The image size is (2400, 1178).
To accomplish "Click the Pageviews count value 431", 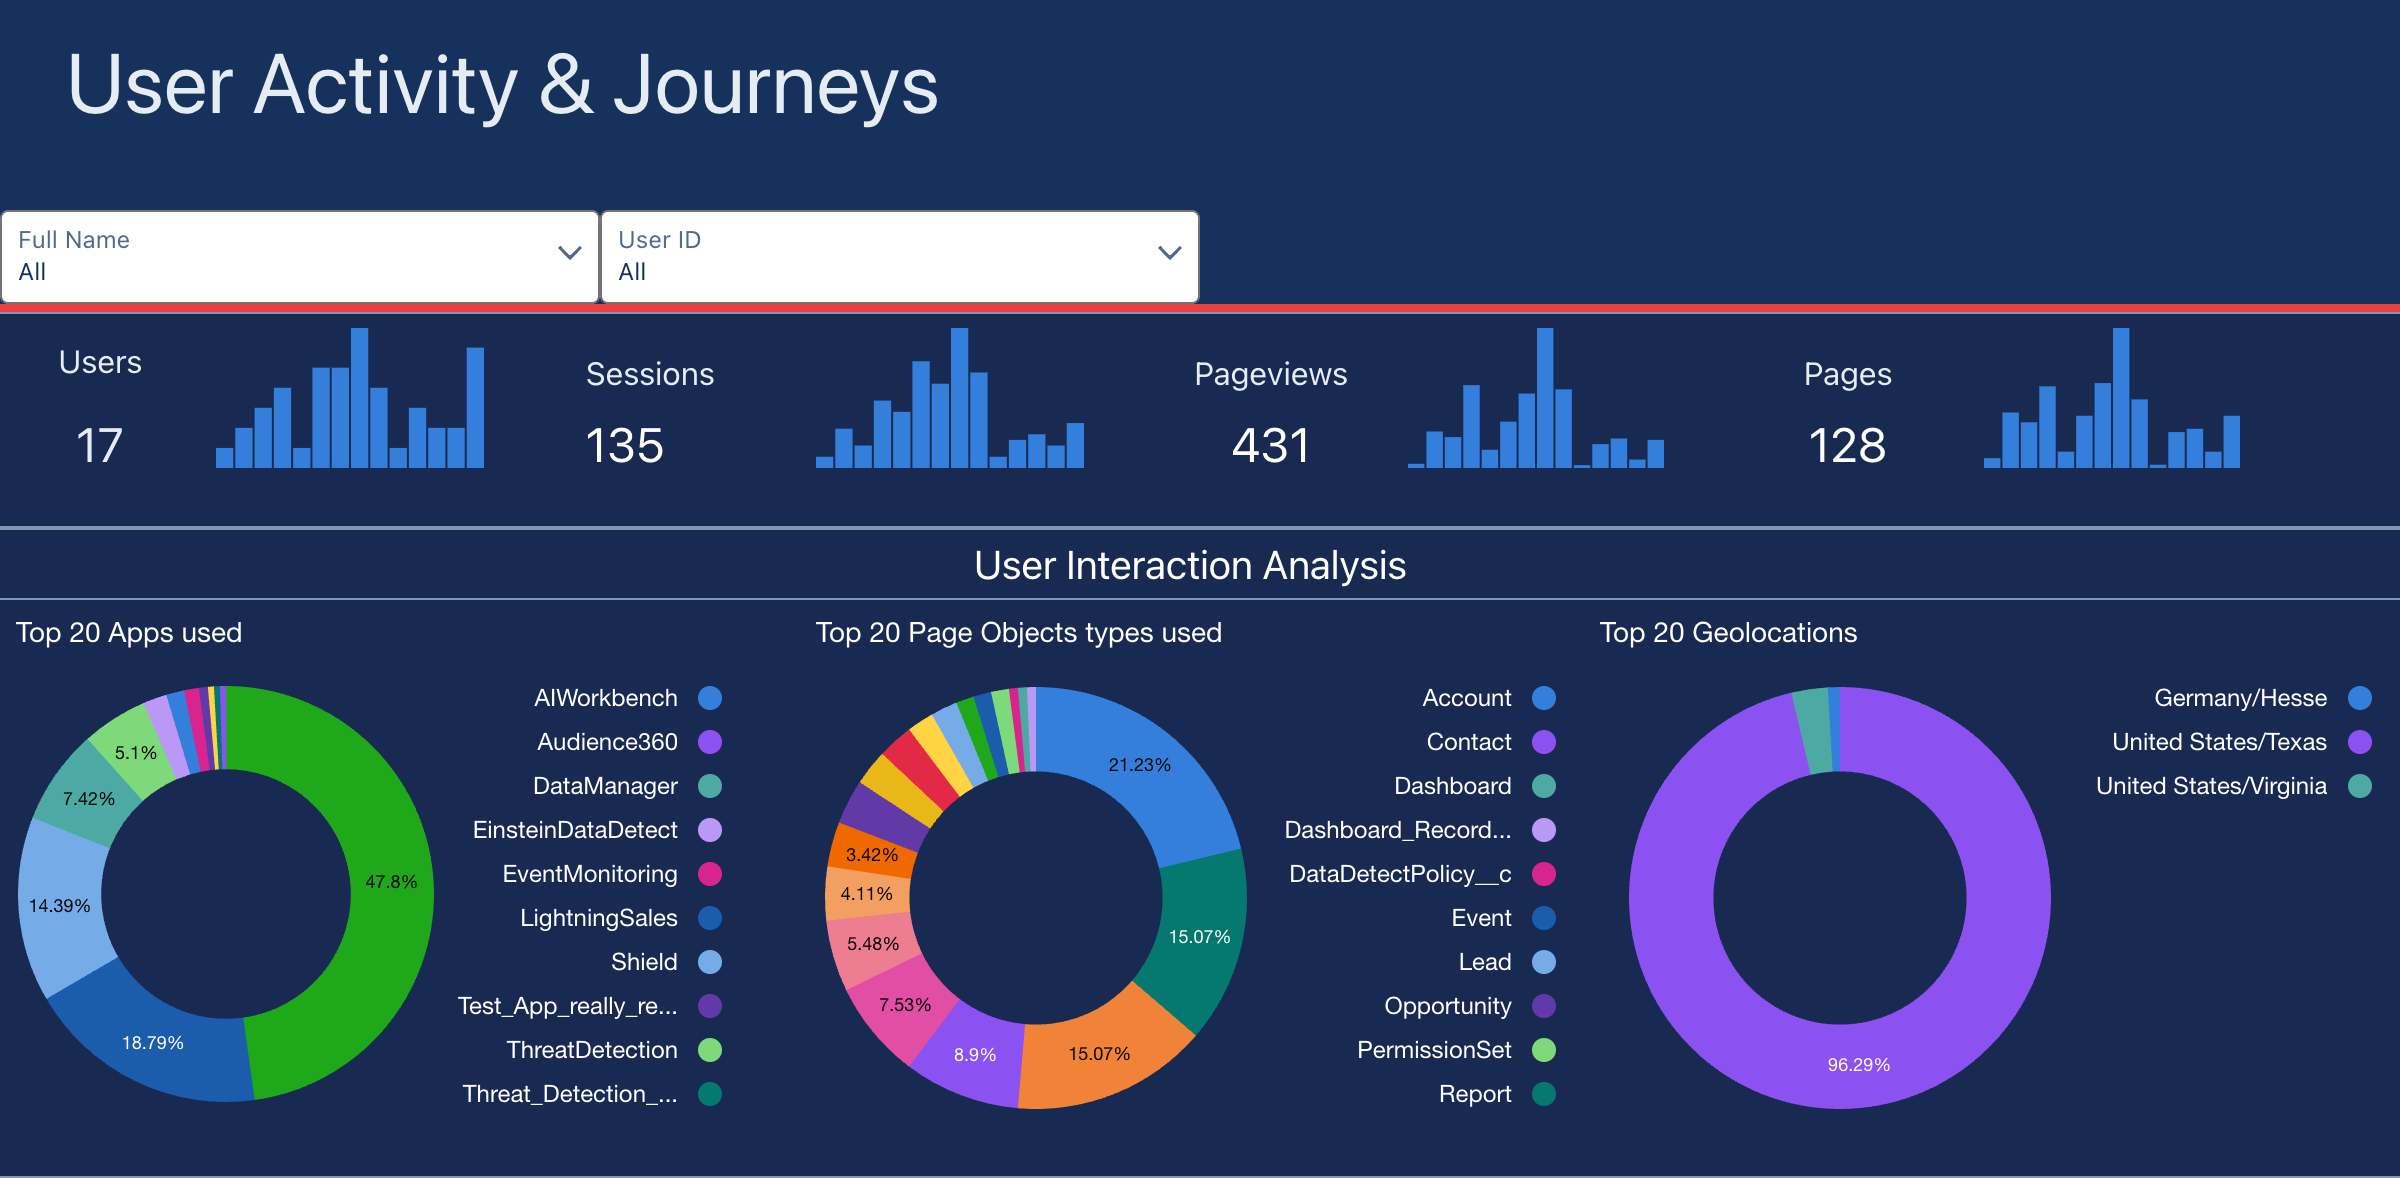I will pos(1270,446).
